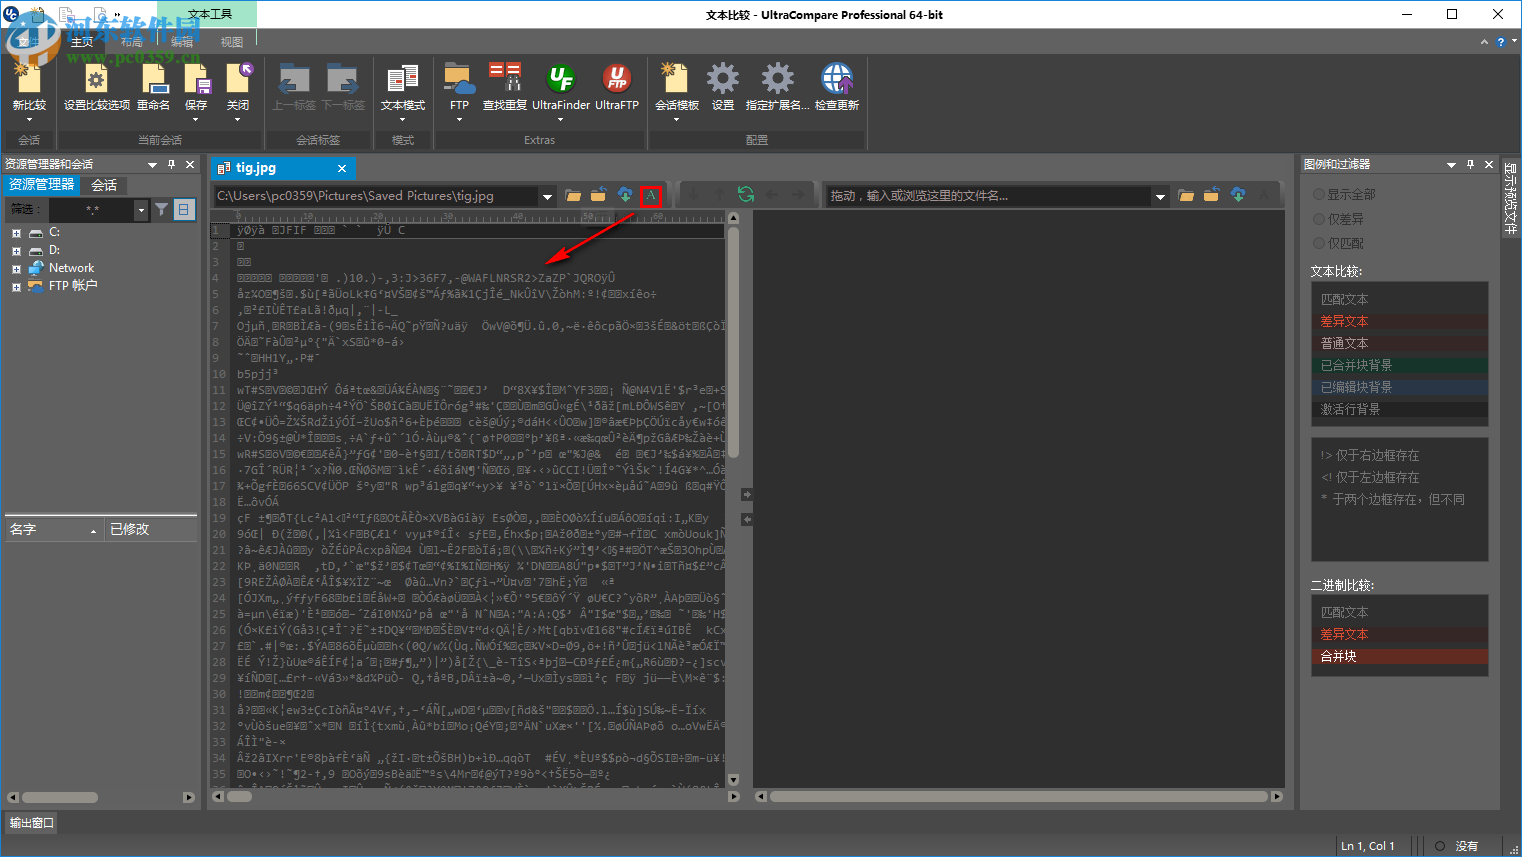Click the 检查更新 check updates icon
1522x857 pixels.
(836, 79)
